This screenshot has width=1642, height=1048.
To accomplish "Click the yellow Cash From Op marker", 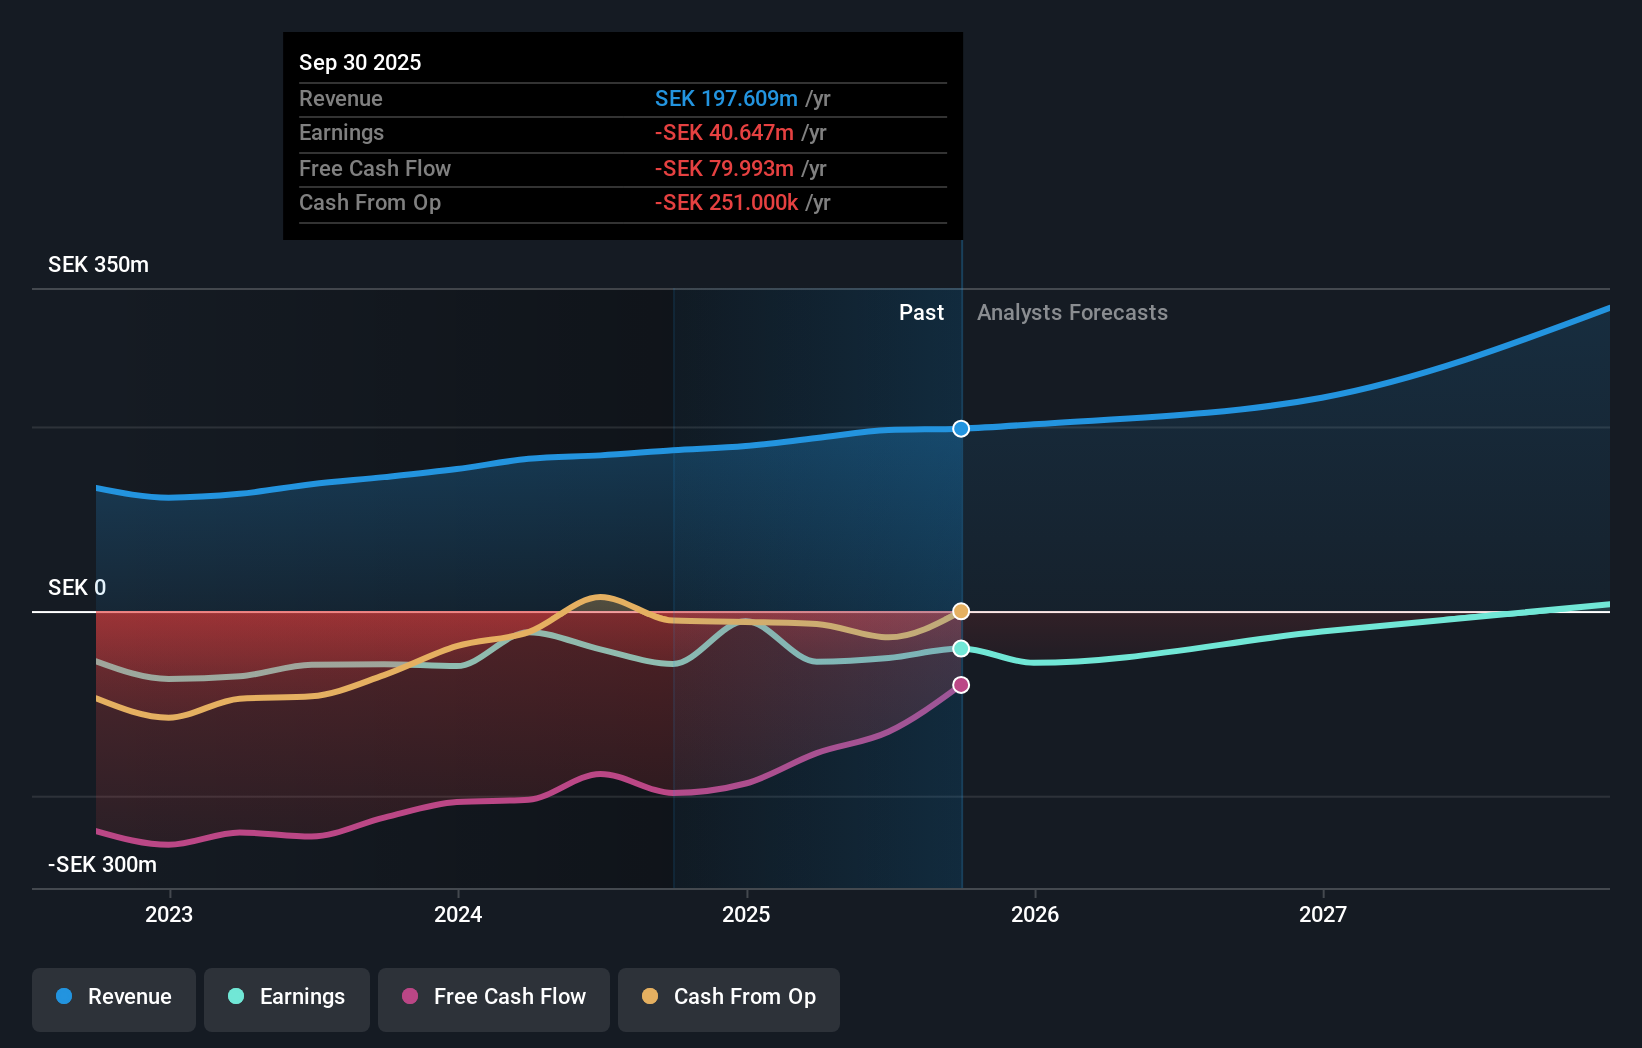I will [x=960, y=610].
